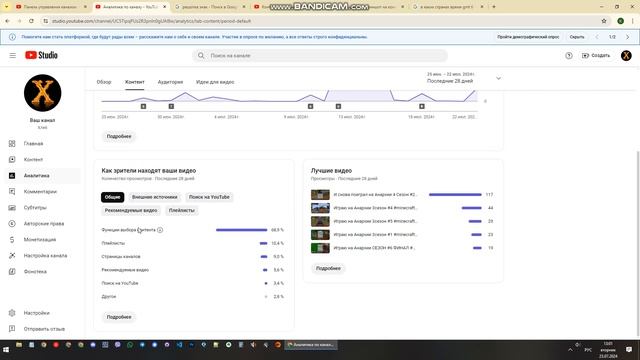Click Подробнее in the Лучшие видео card
640x360 pixels.
pos(328,269)
